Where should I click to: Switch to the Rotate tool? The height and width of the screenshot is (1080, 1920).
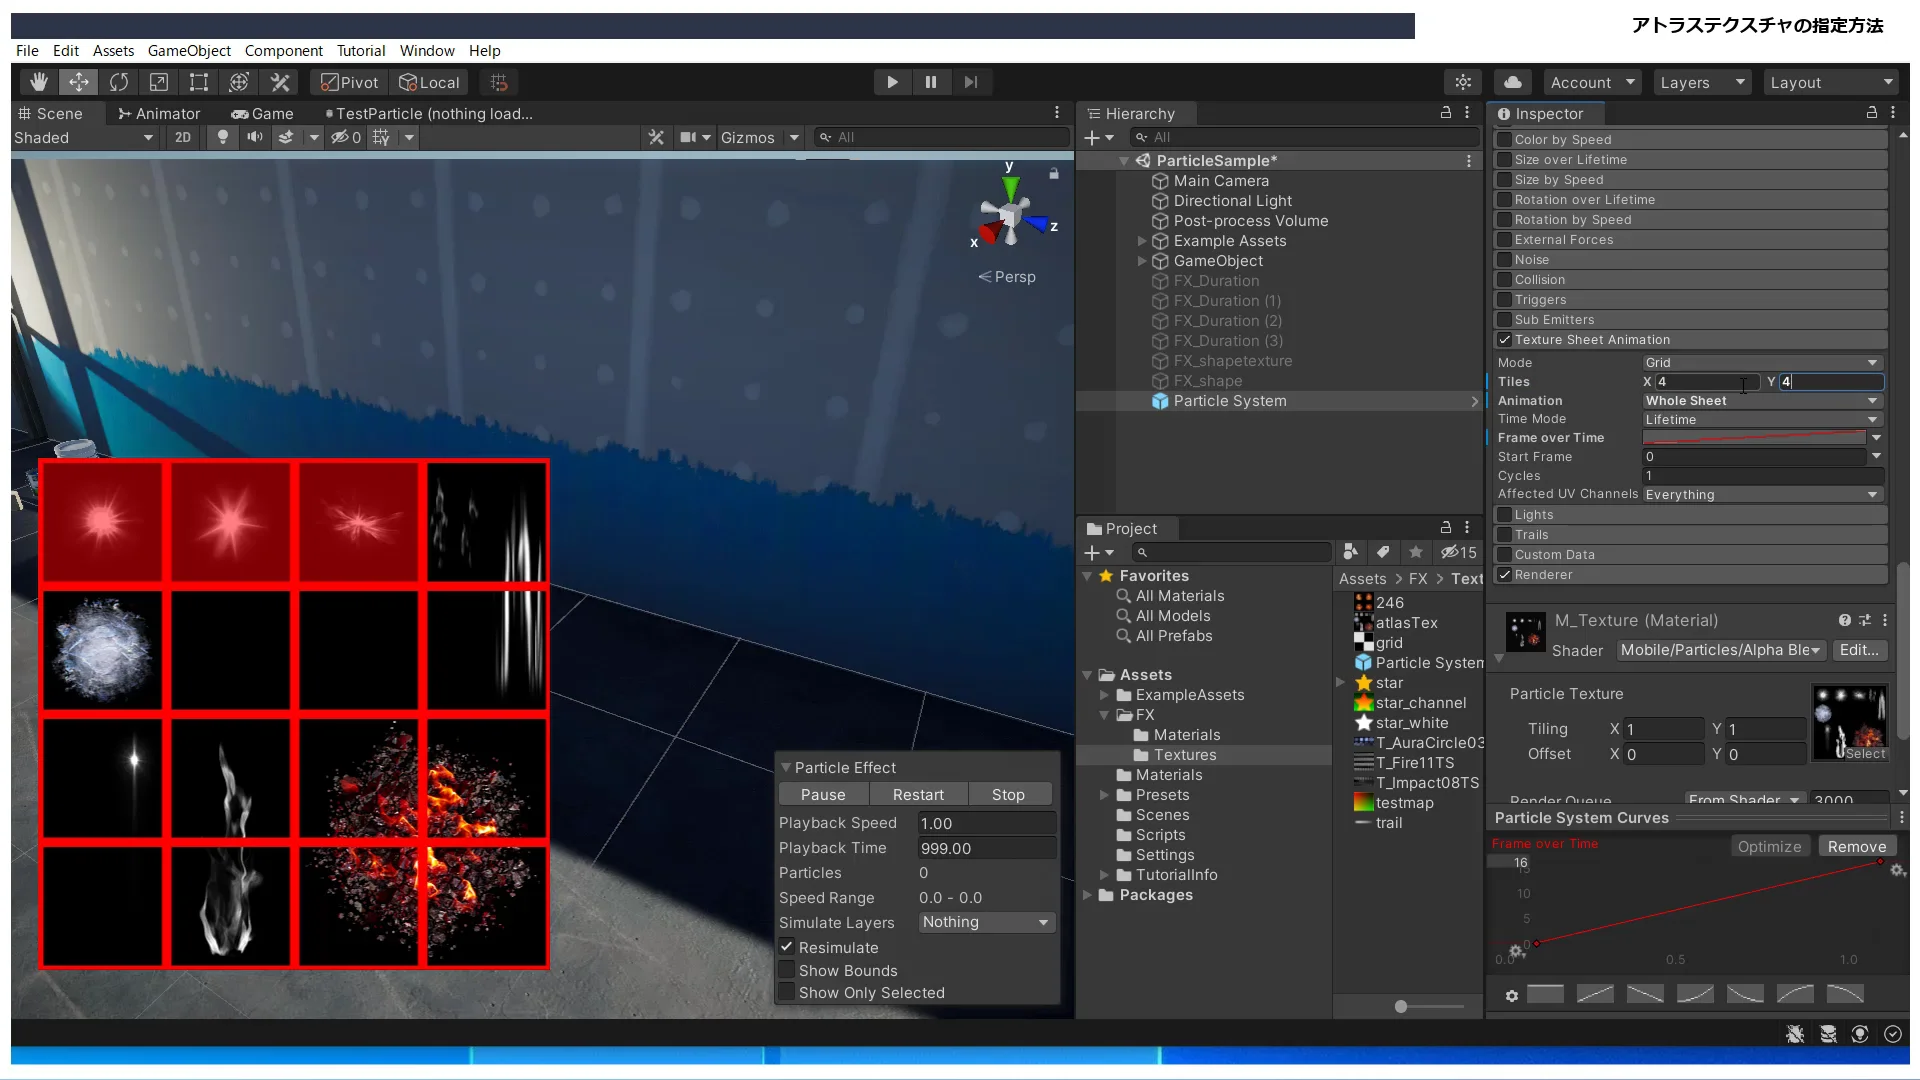coord(119,82)
